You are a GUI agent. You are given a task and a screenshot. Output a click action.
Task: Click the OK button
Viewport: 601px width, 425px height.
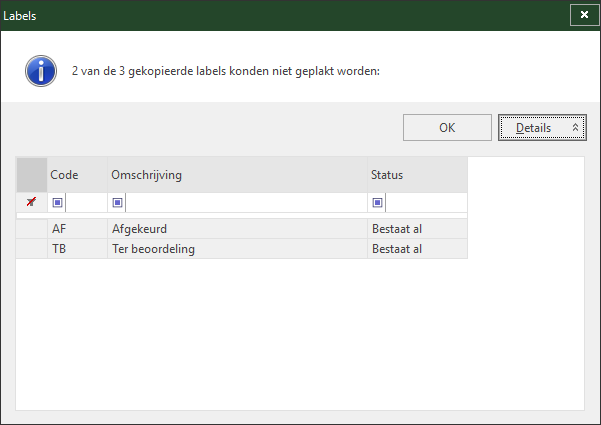[x=447, y=128]
